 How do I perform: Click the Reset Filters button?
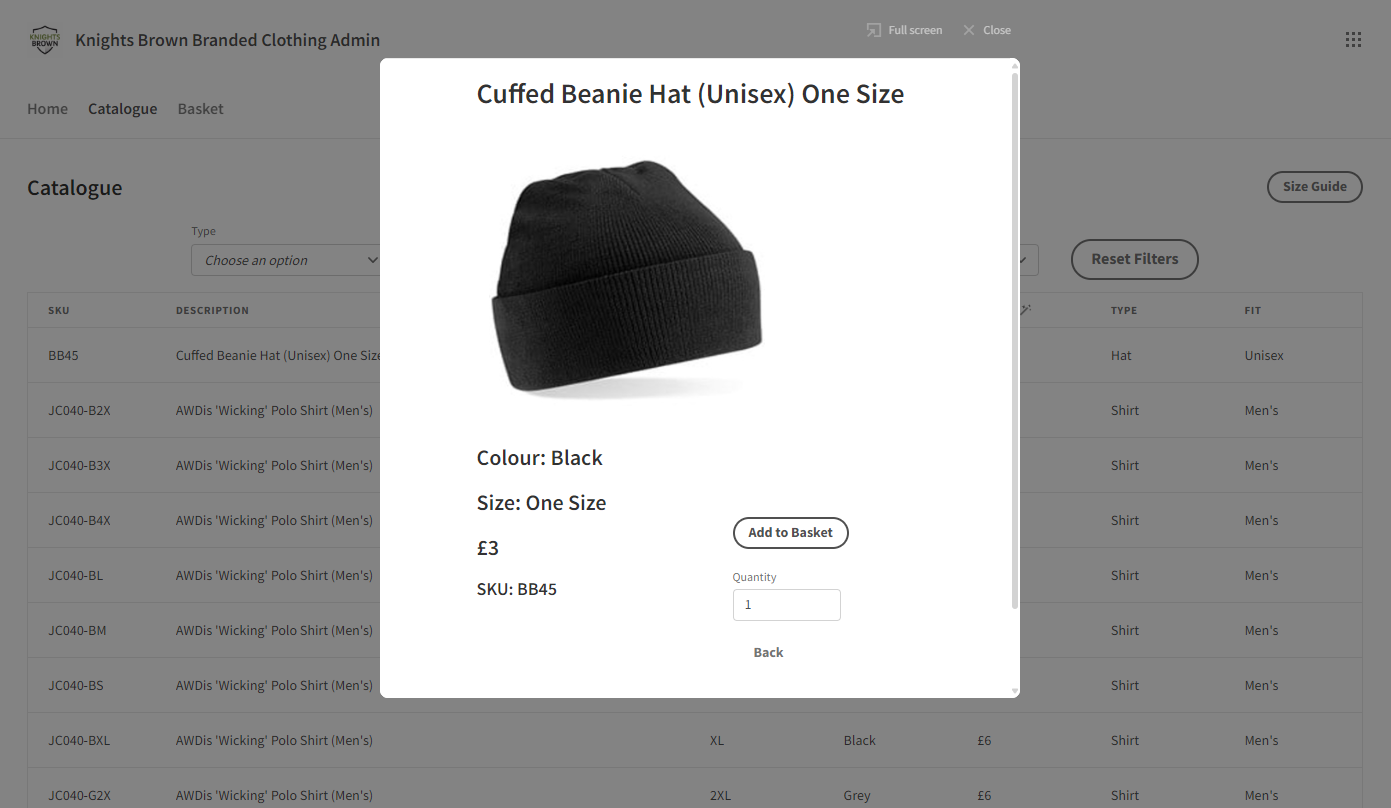click(x=1134, y=259)
